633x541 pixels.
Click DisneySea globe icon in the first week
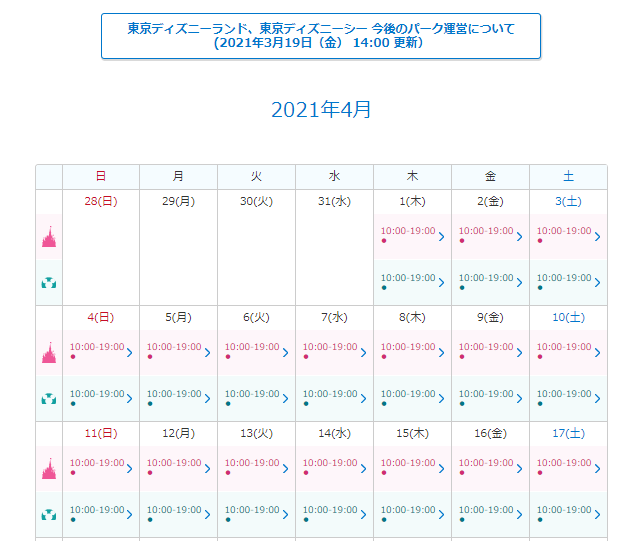tap(49, 283)
